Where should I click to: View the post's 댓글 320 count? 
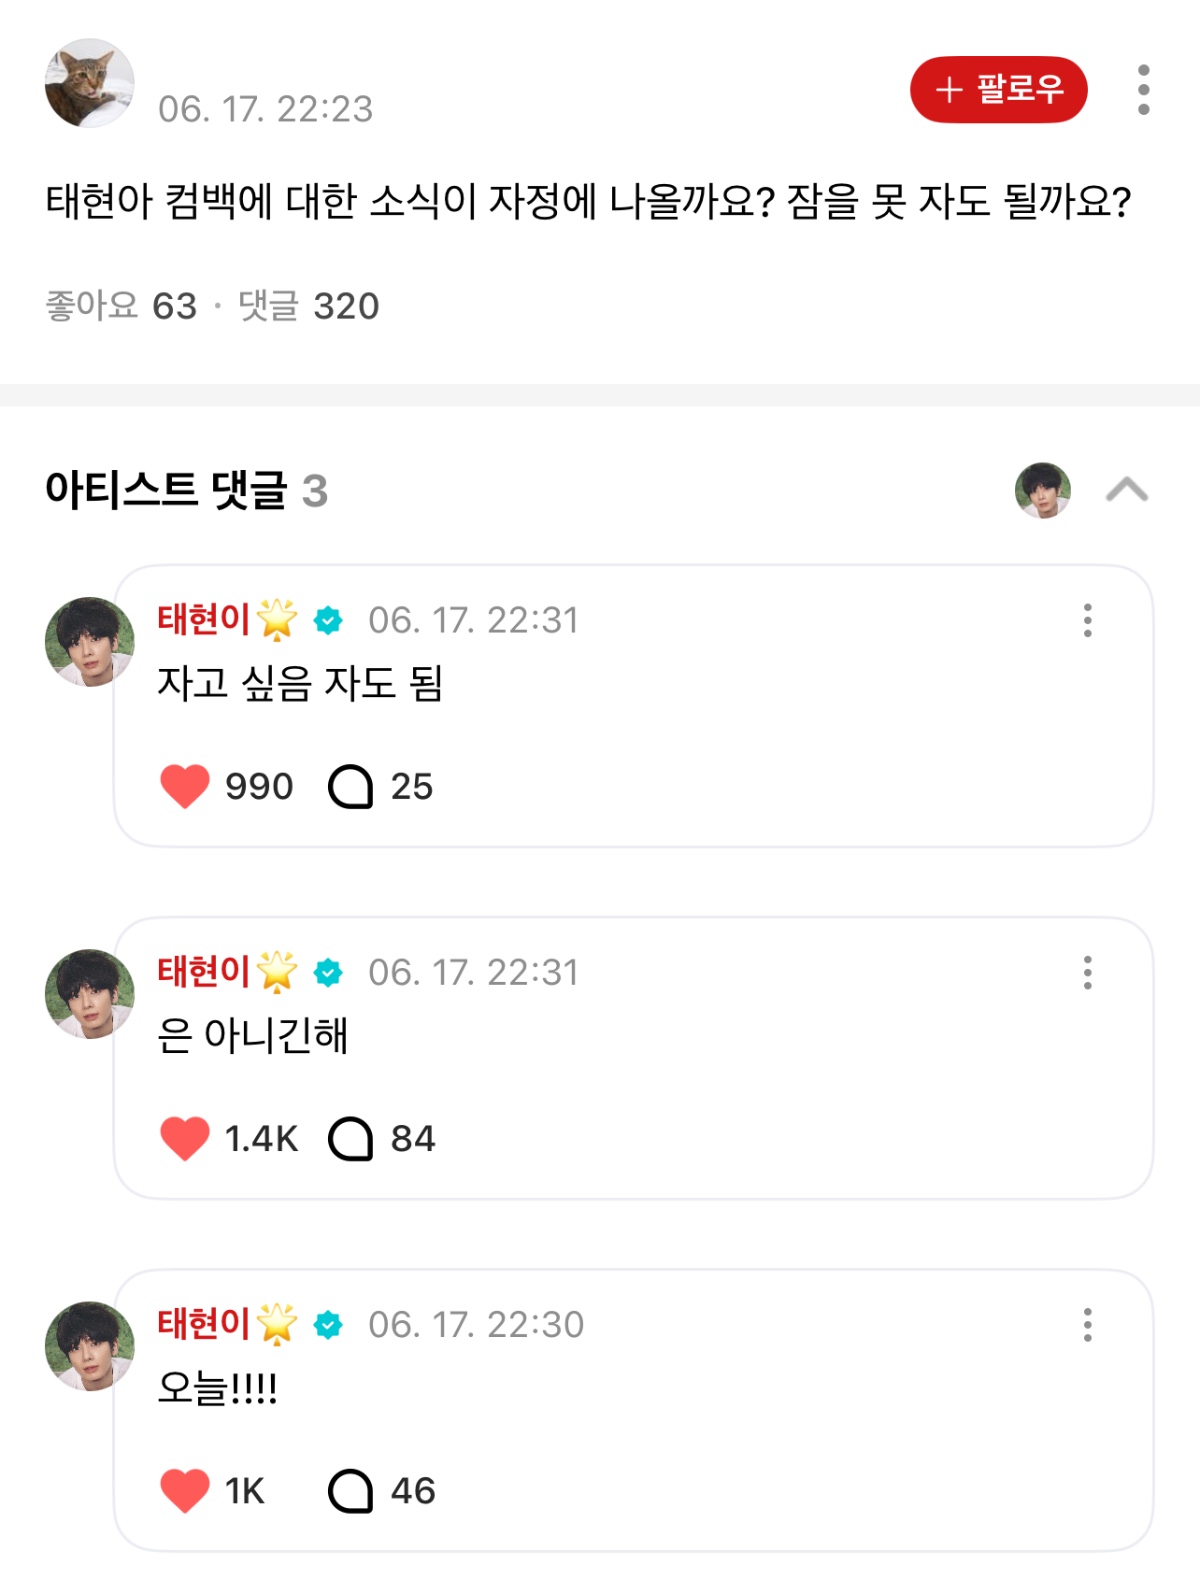pyautogui.click(x=309, y=306)
